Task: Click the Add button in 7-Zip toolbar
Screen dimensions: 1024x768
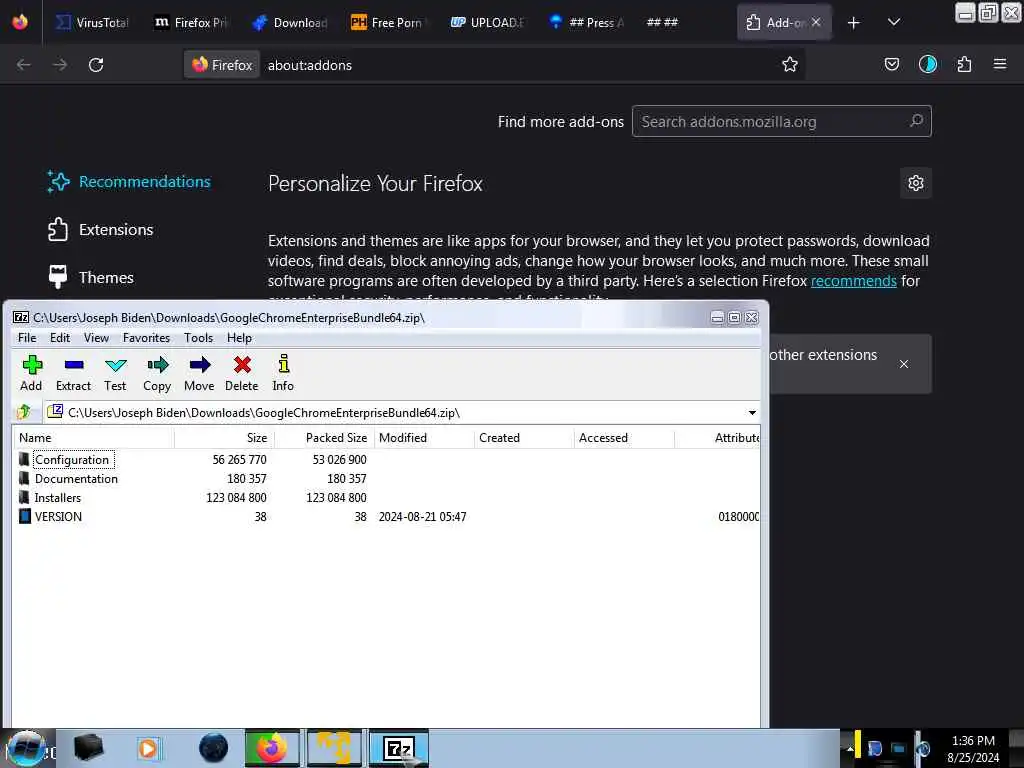Action: point(31,373)
